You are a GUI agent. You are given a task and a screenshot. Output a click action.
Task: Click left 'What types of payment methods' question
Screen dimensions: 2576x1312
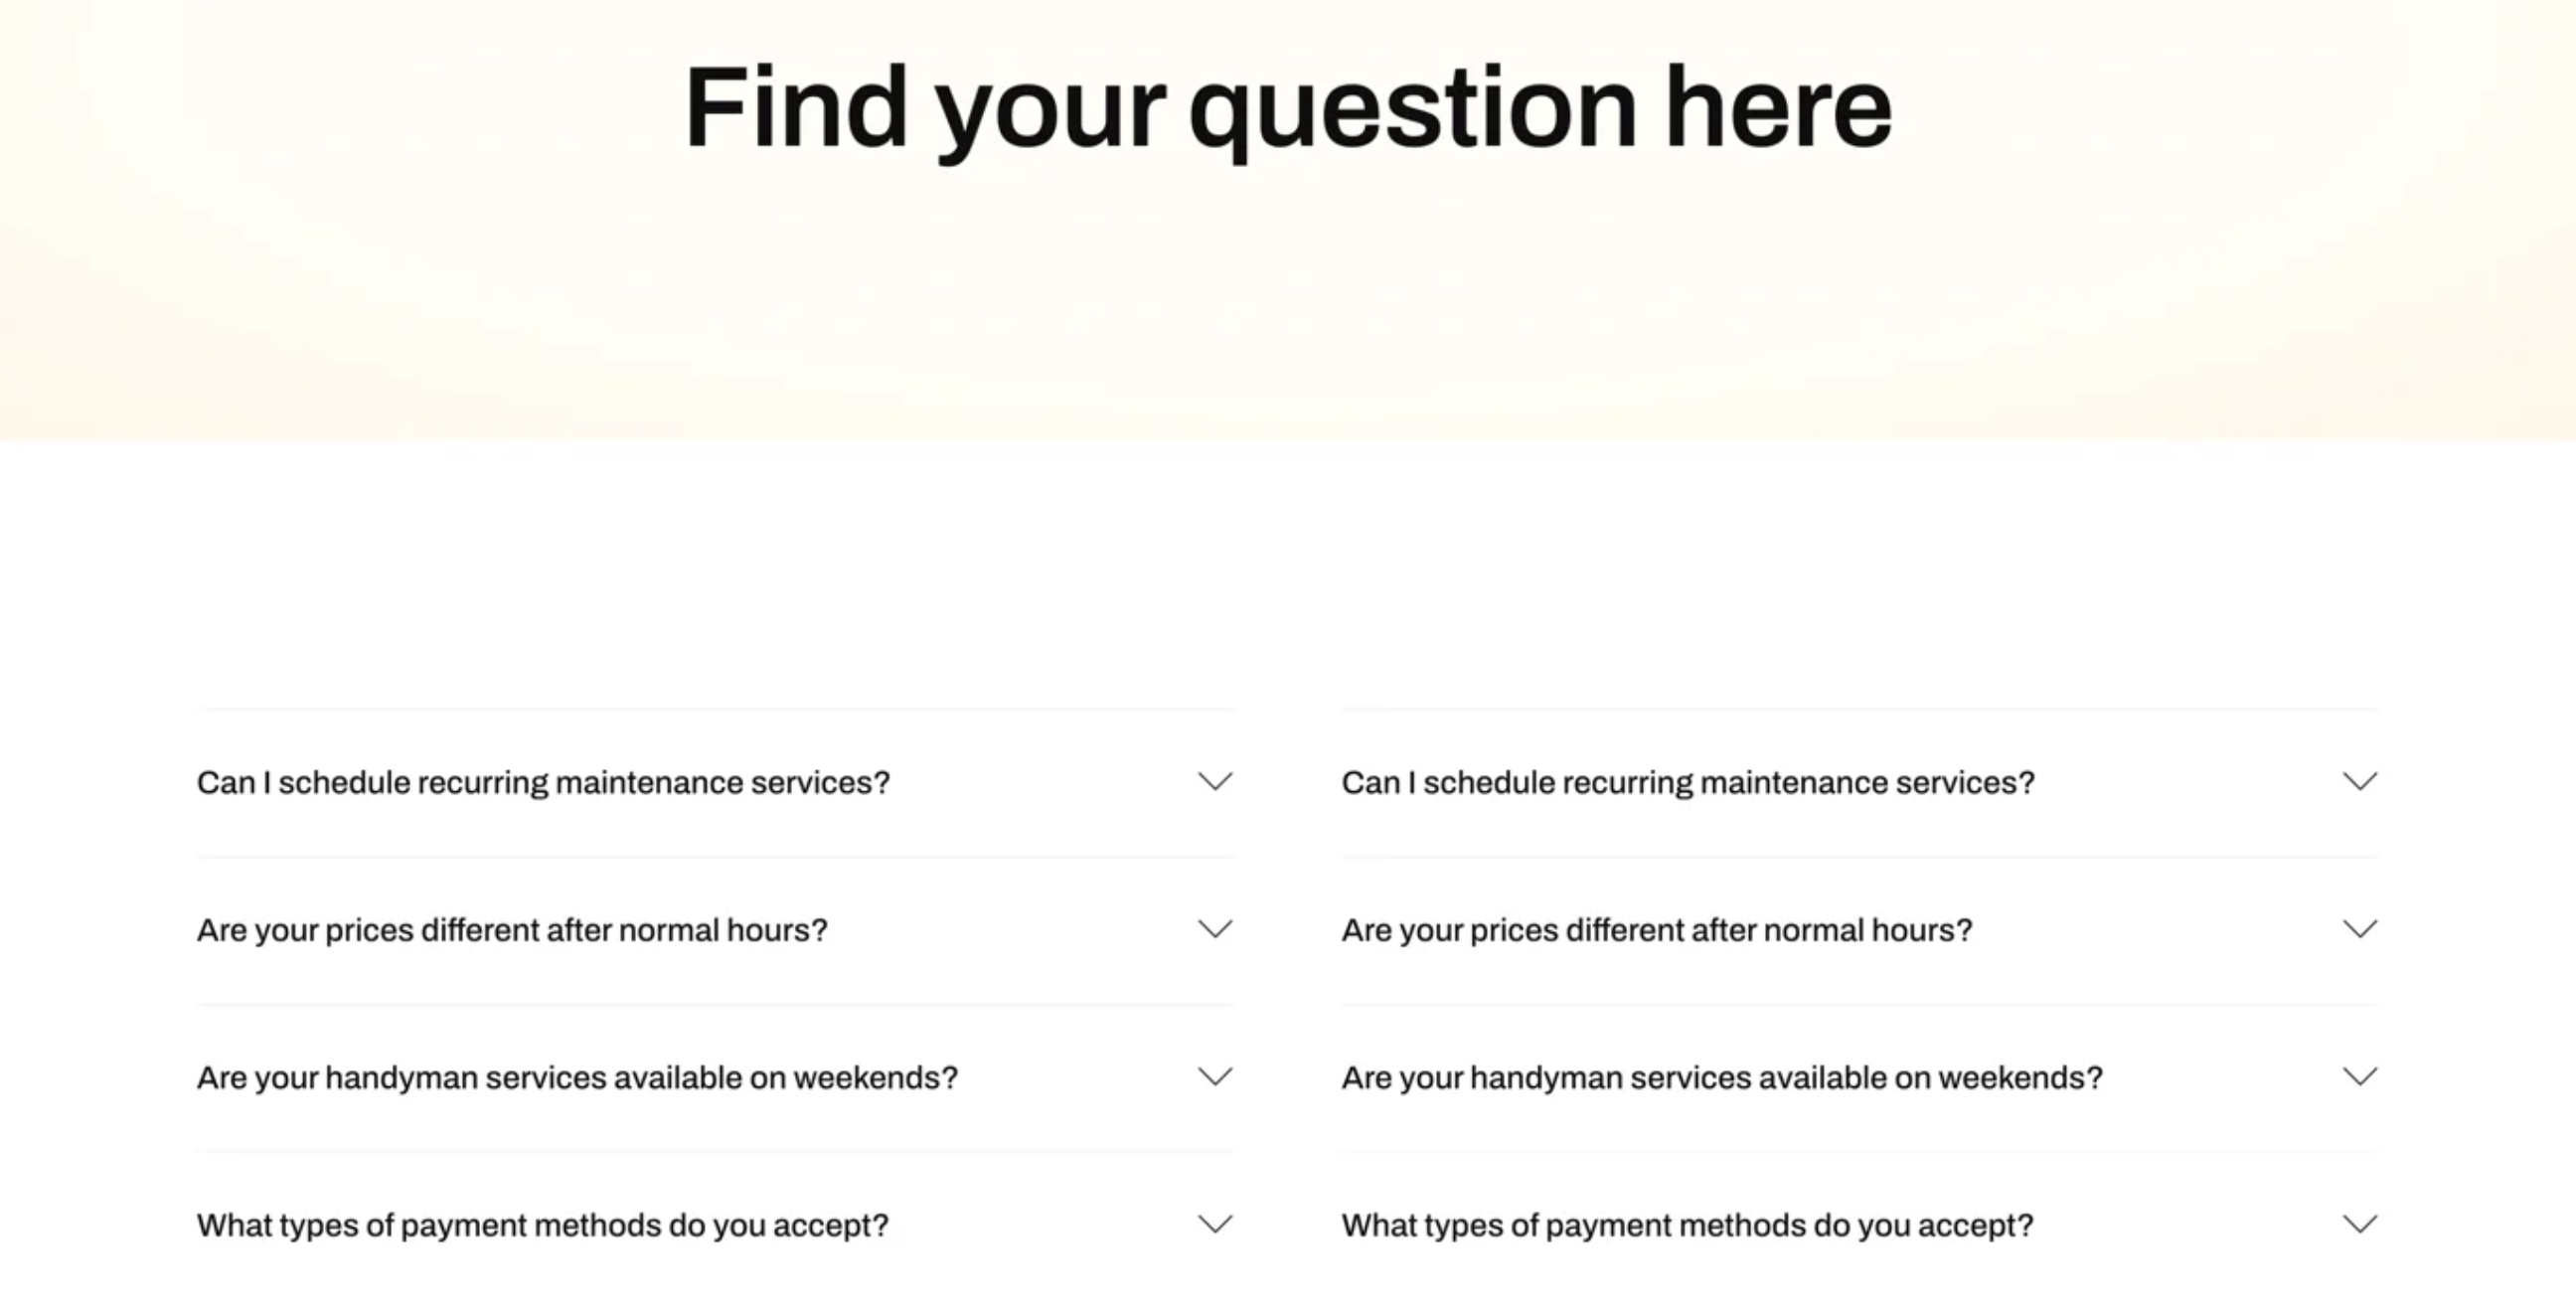point(543,1225)
